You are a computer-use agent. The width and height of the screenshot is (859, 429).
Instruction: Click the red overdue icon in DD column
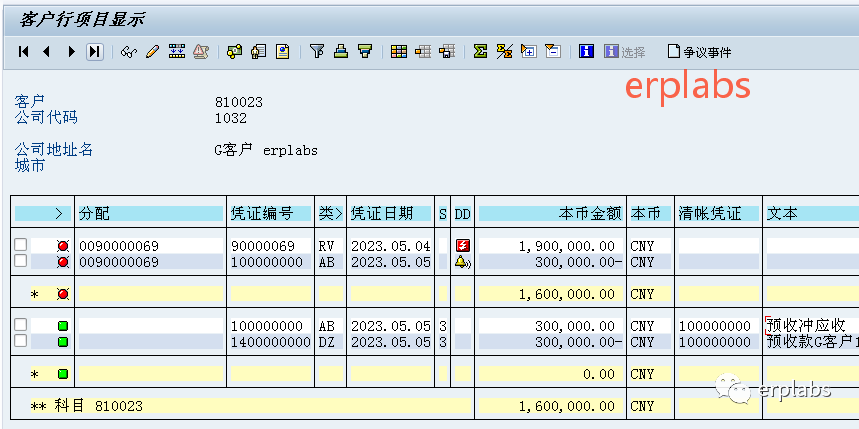pos(463,246)
